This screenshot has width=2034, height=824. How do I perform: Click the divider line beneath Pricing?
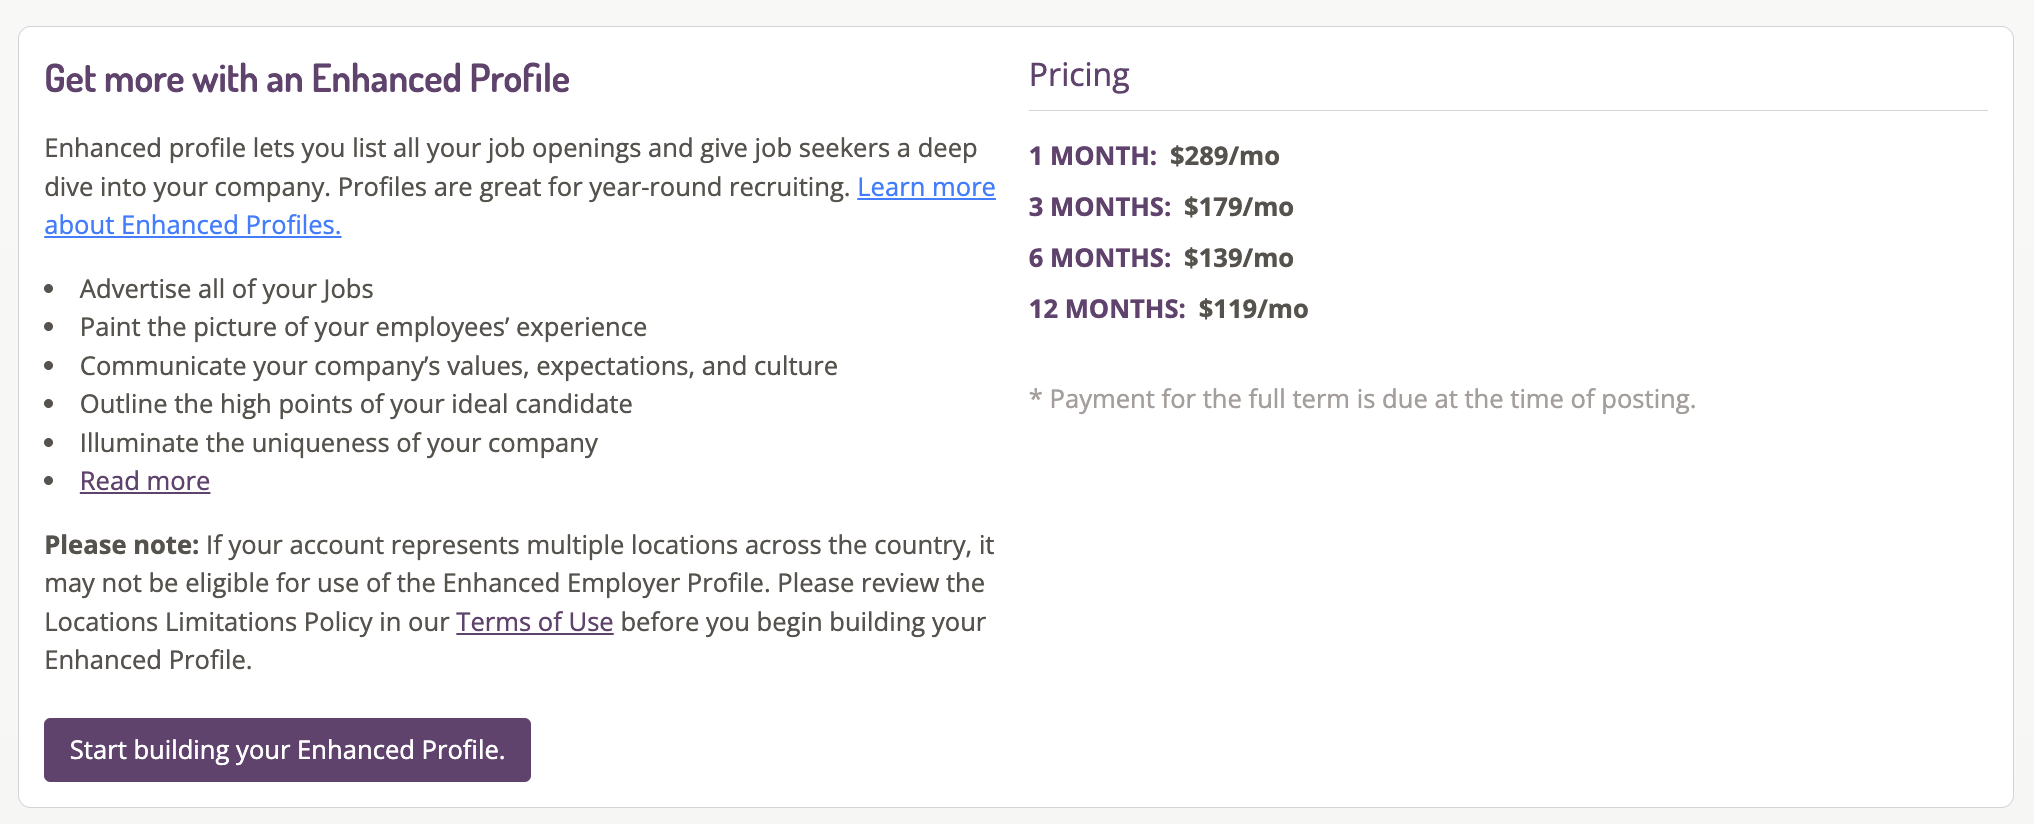pos(1508,110)
